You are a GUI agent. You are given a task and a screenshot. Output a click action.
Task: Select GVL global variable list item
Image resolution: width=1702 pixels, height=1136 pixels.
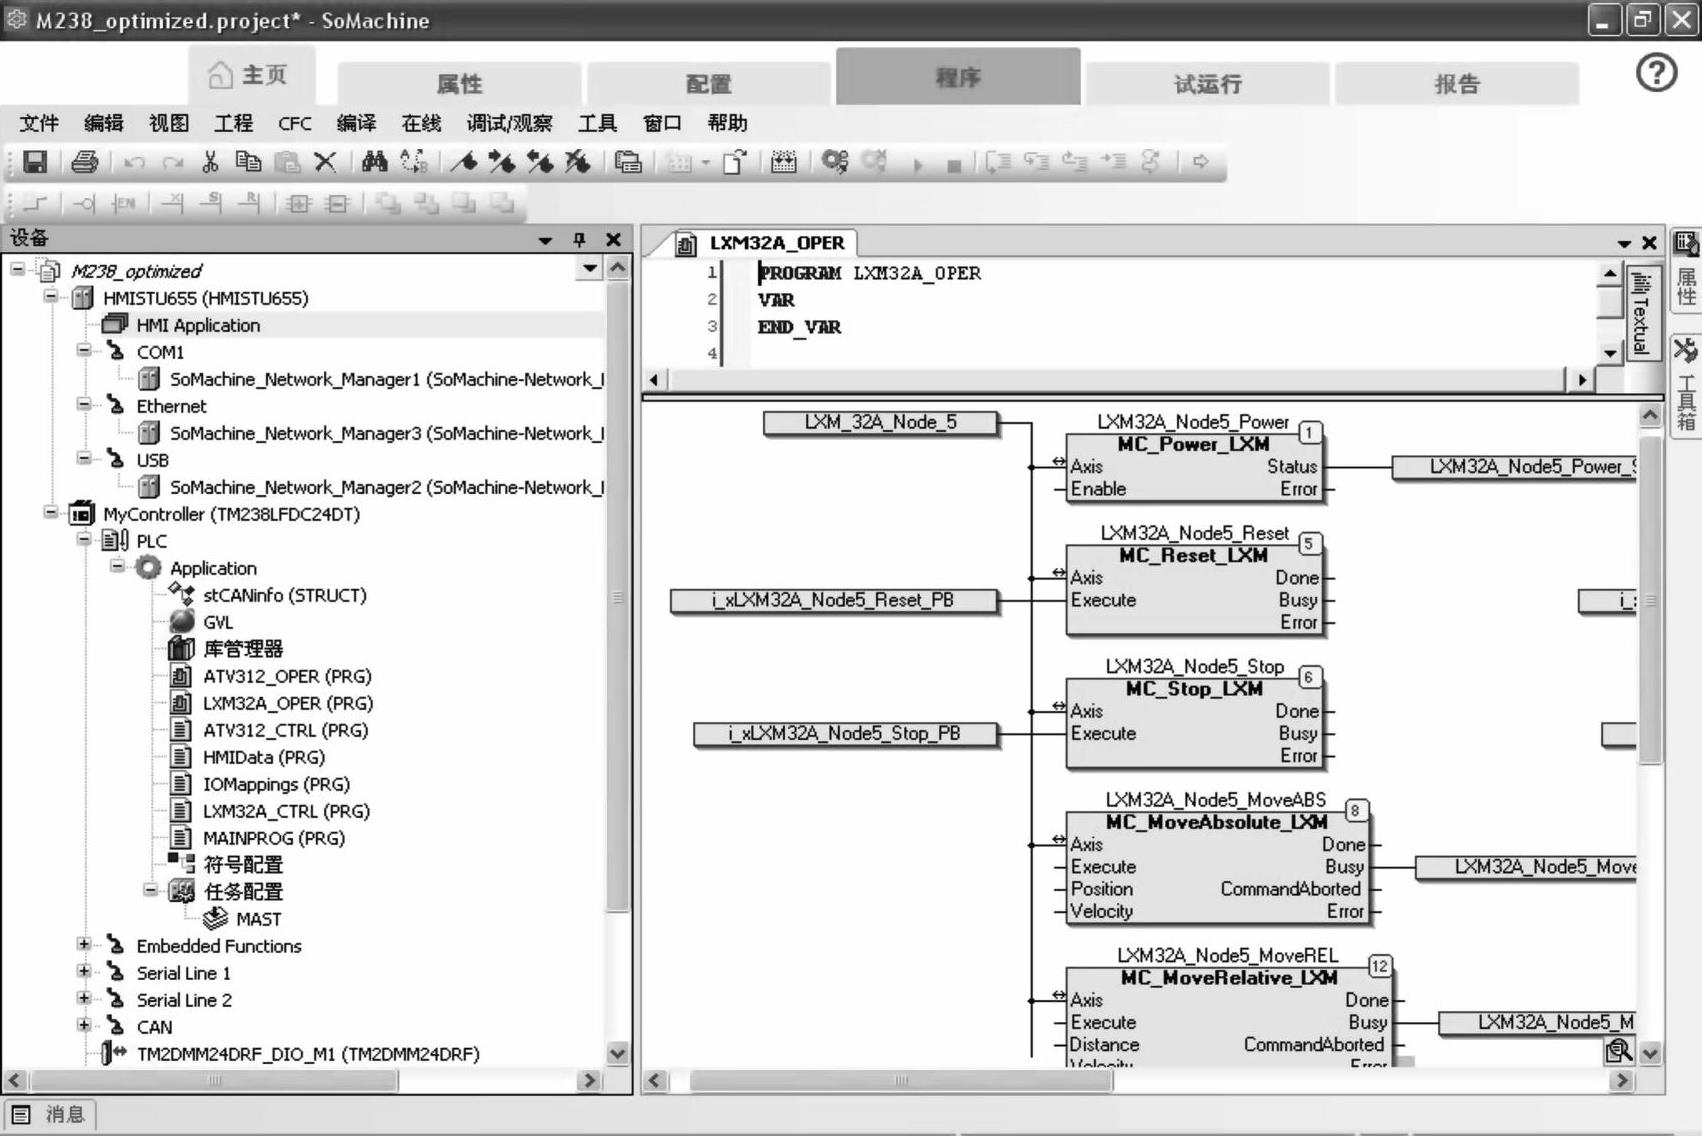click(x=218, y=622)
